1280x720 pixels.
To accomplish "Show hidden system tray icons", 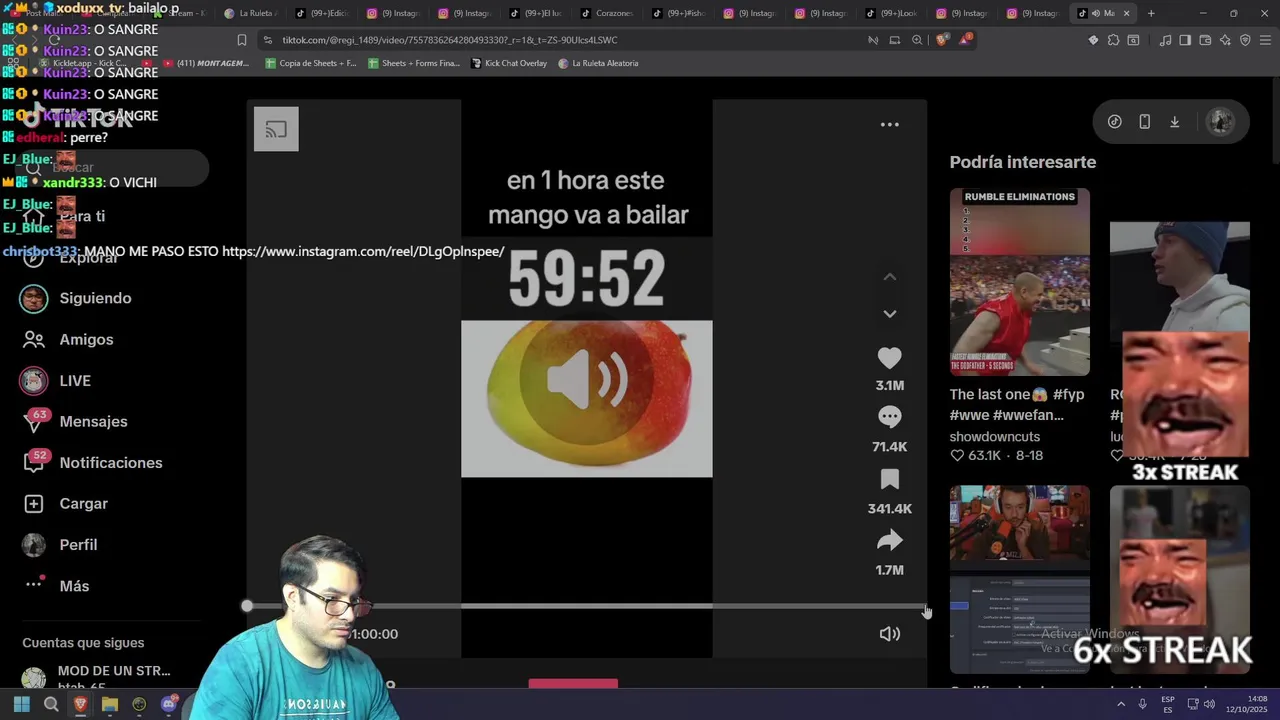I will coord(1120,705).
